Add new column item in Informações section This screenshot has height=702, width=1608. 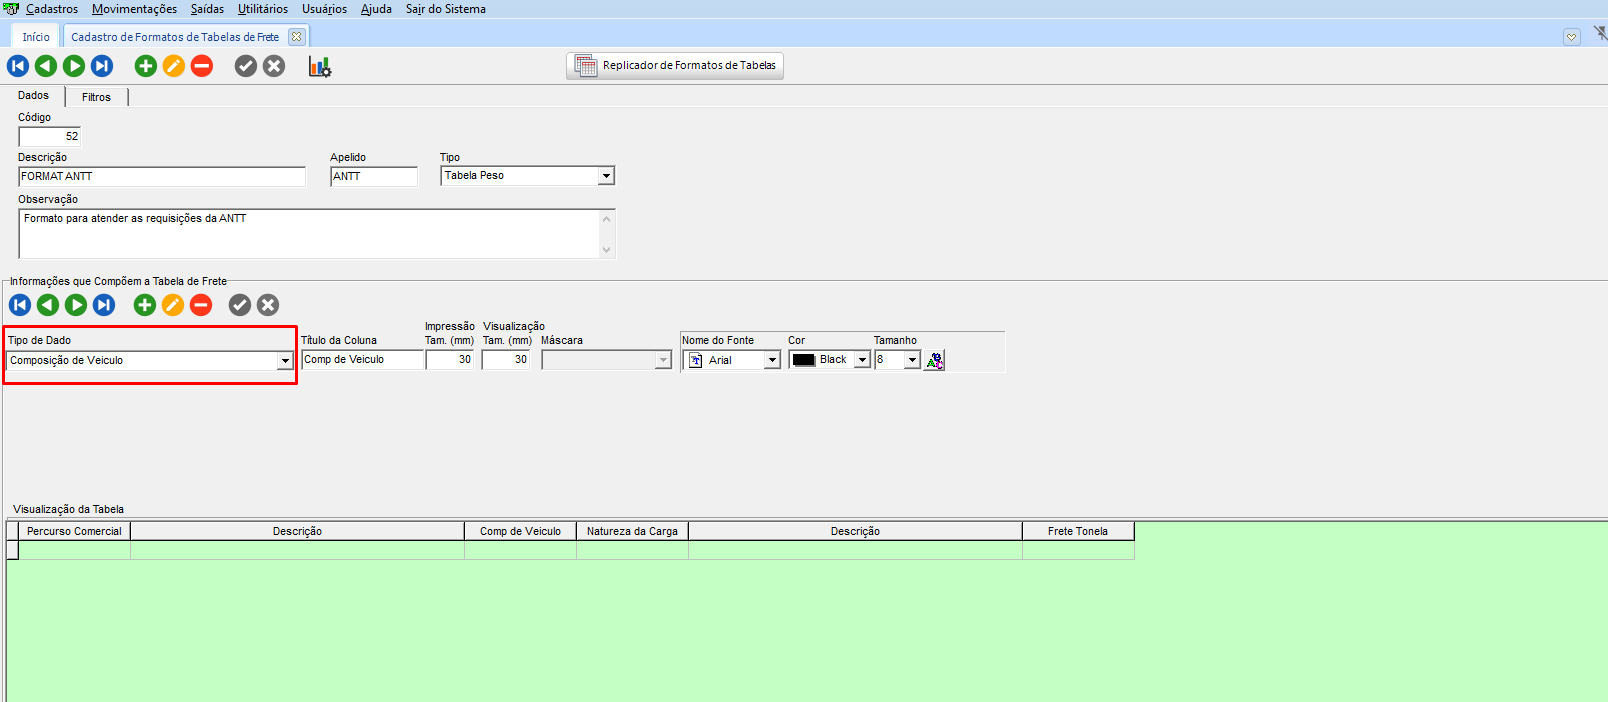tap(145, 305)
